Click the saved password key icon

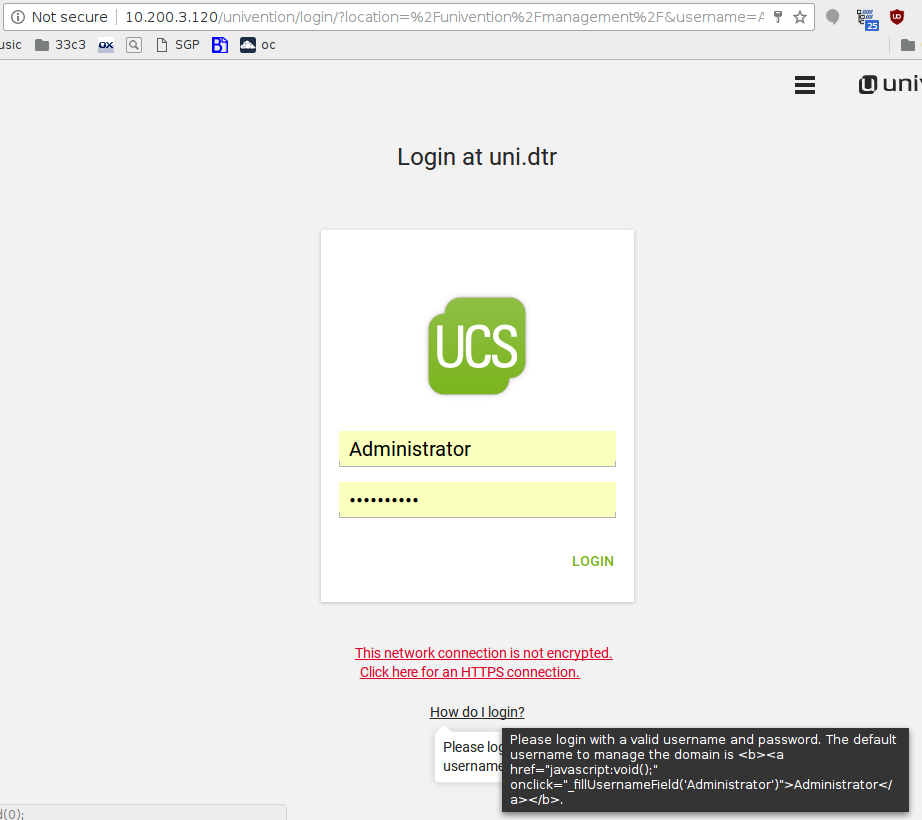pos(778,17)
